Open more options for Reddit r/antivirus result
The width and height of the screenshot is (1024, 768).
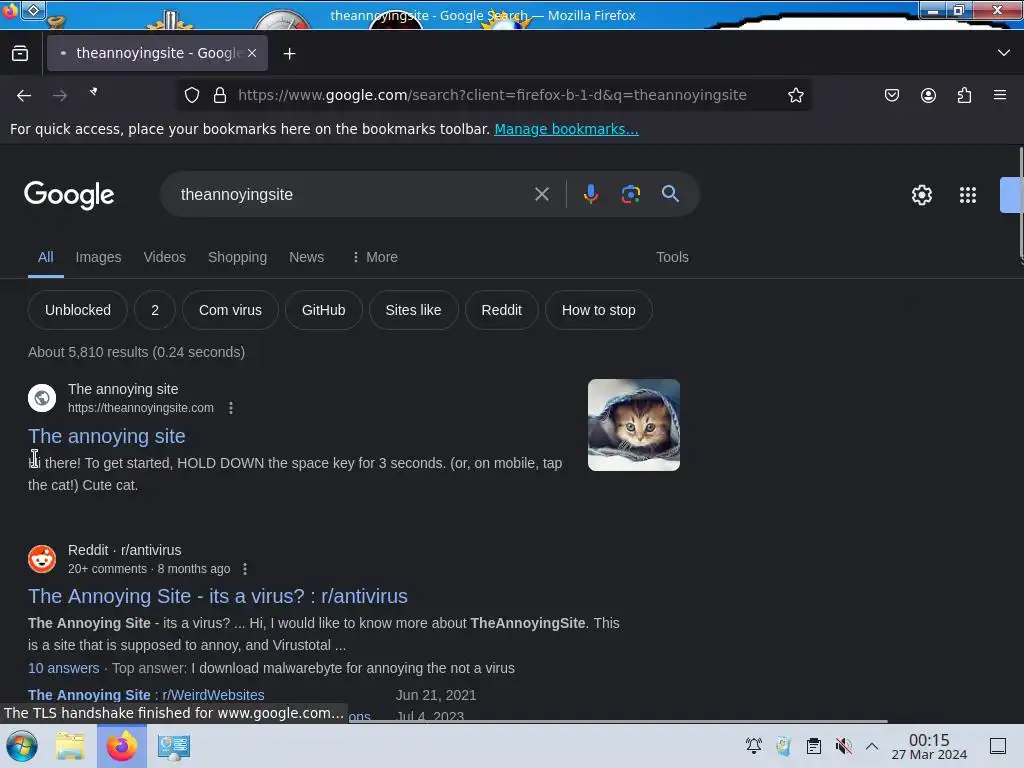coord(245,569)
